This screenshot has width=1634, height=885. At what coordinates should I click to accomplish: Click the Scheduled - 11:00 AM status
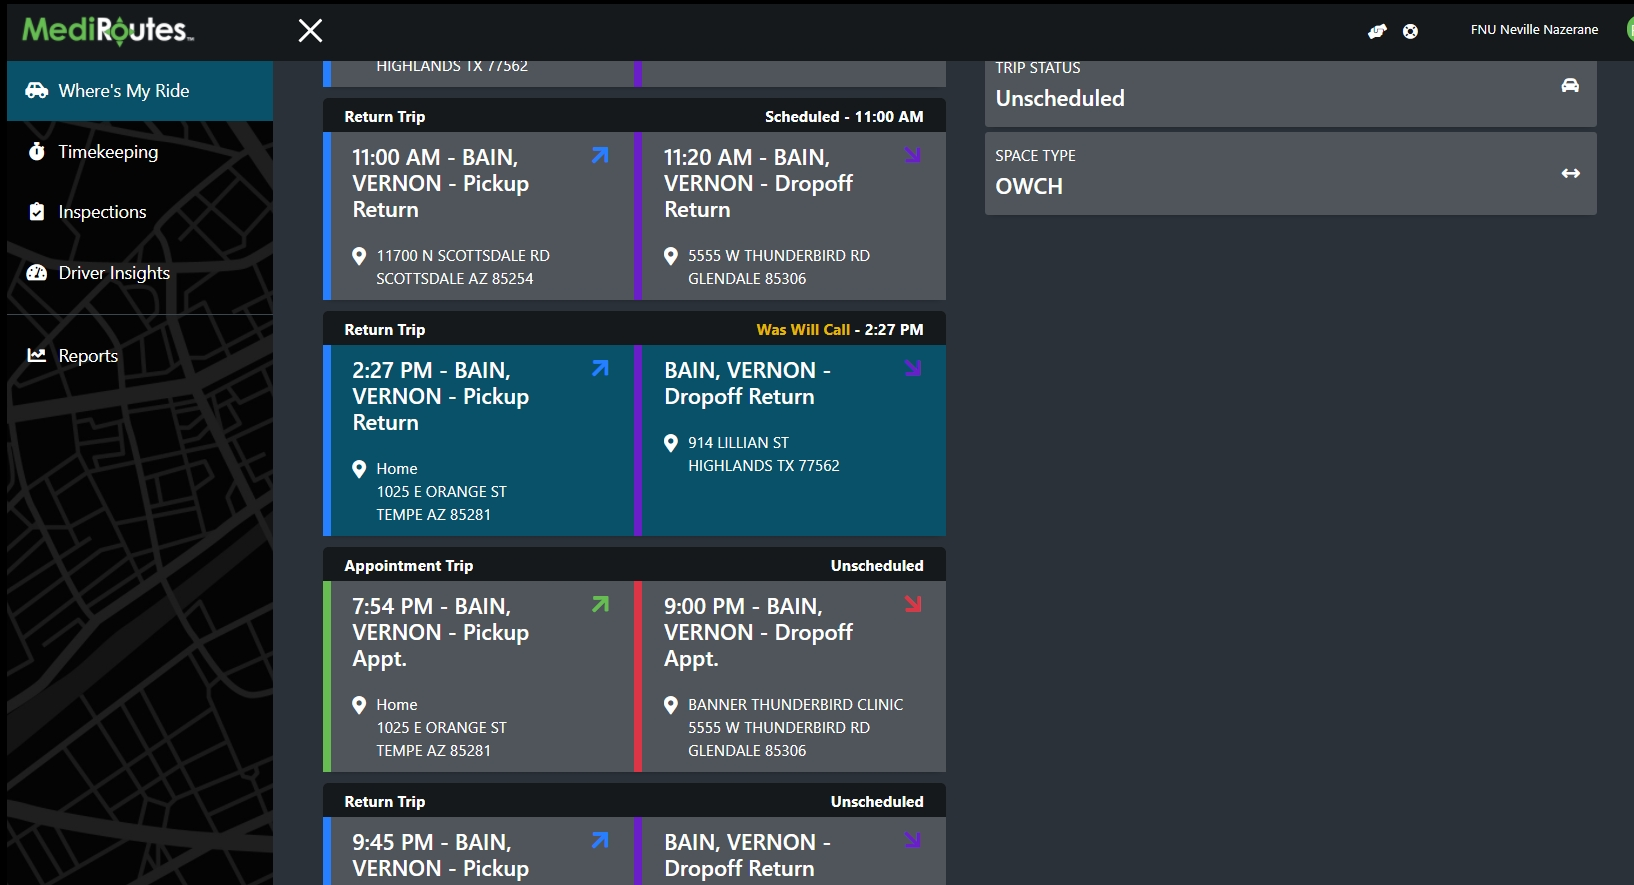point(844,117)
